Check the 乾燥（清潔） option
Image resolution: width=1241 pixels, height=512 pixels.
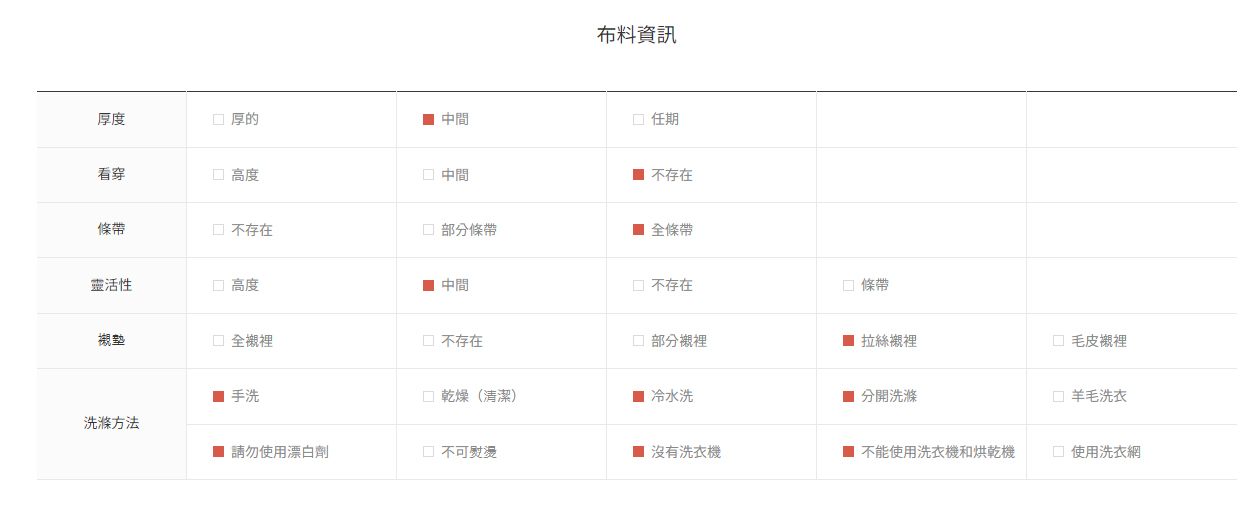pyautogui.click(x=428, y=396)
